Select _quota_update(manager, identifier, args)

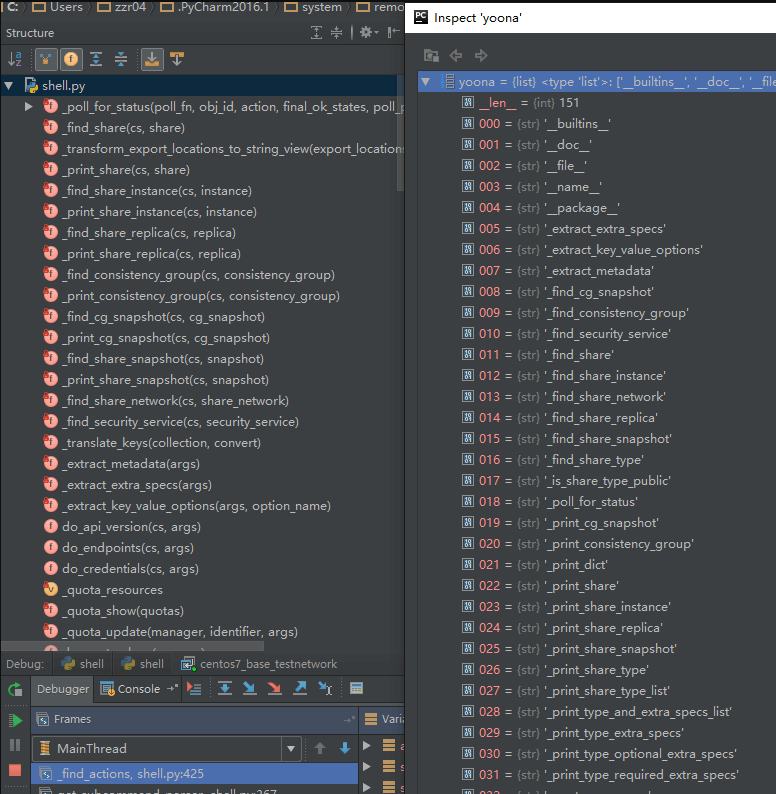pos(180,632)
